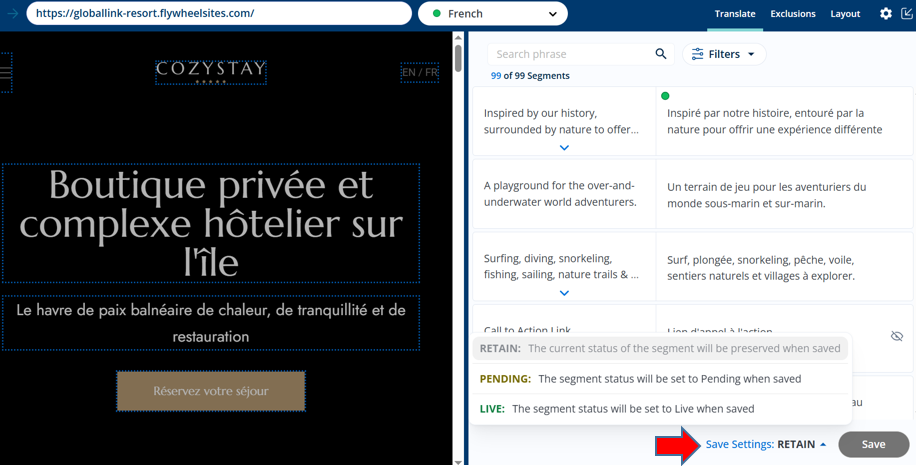The height and width of the screenshot is (466, 916).
Task: Click 'Réservez votre séjour' button in preview
Action: pyautogui.click(x=211, y=391)
